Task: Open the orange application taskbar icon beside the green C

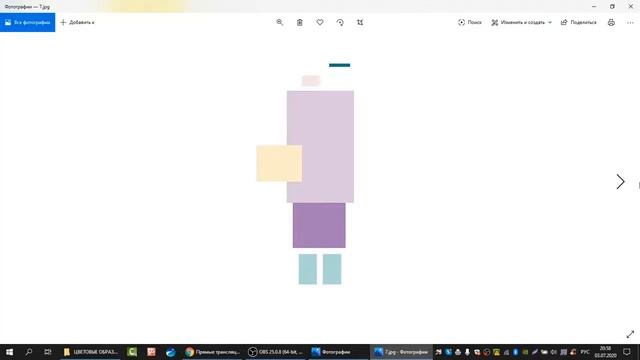Action: tap(151, 352)
